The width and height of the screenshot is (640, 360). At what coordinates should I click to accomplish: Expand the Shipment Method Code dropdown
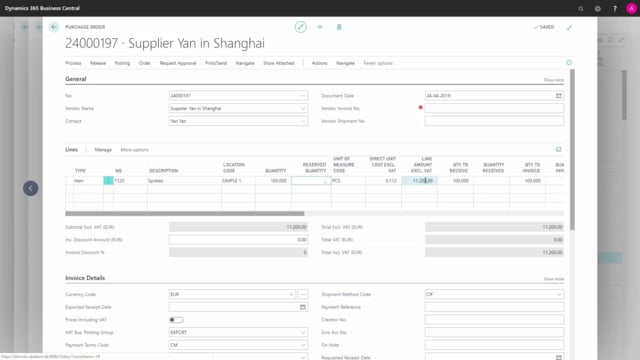(x=559, y=294)
